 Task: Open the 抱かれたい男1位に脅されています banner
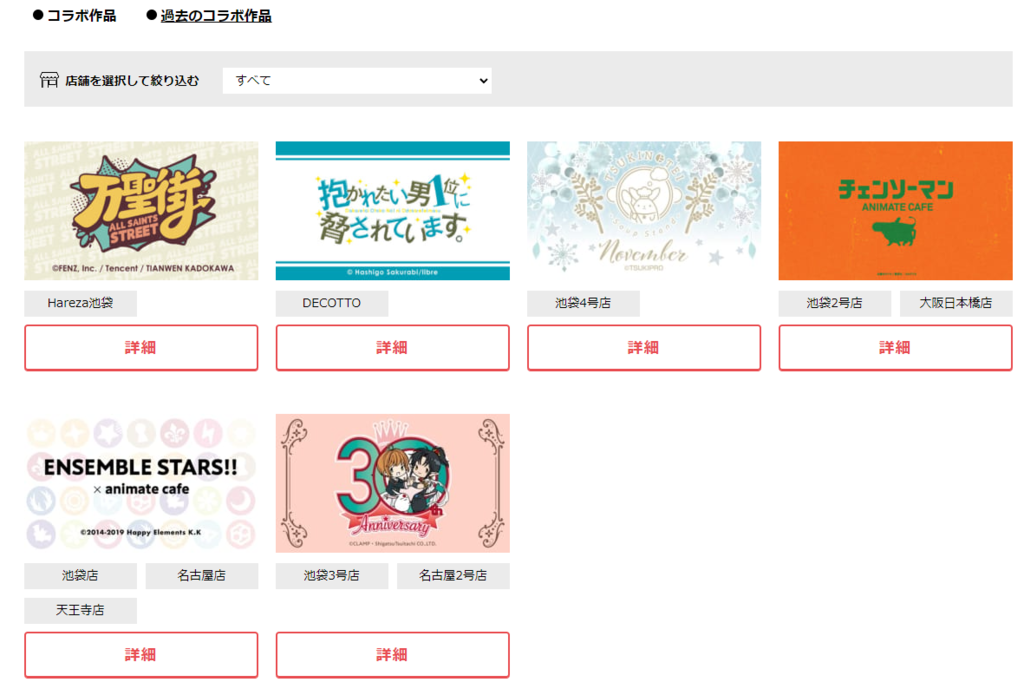pyautogui.click(x=392, y=211)
